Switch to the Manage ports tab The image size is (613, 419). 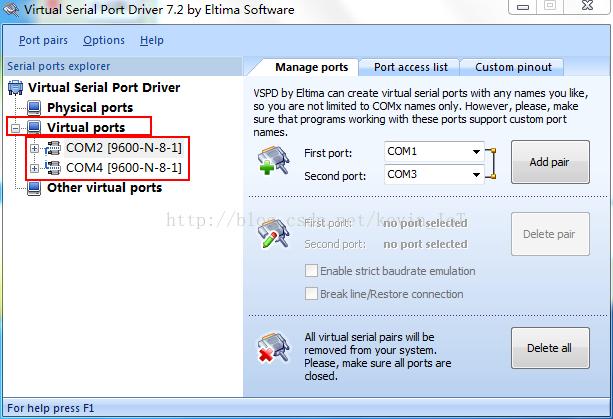pyautogui.click(x=311, y=67)
